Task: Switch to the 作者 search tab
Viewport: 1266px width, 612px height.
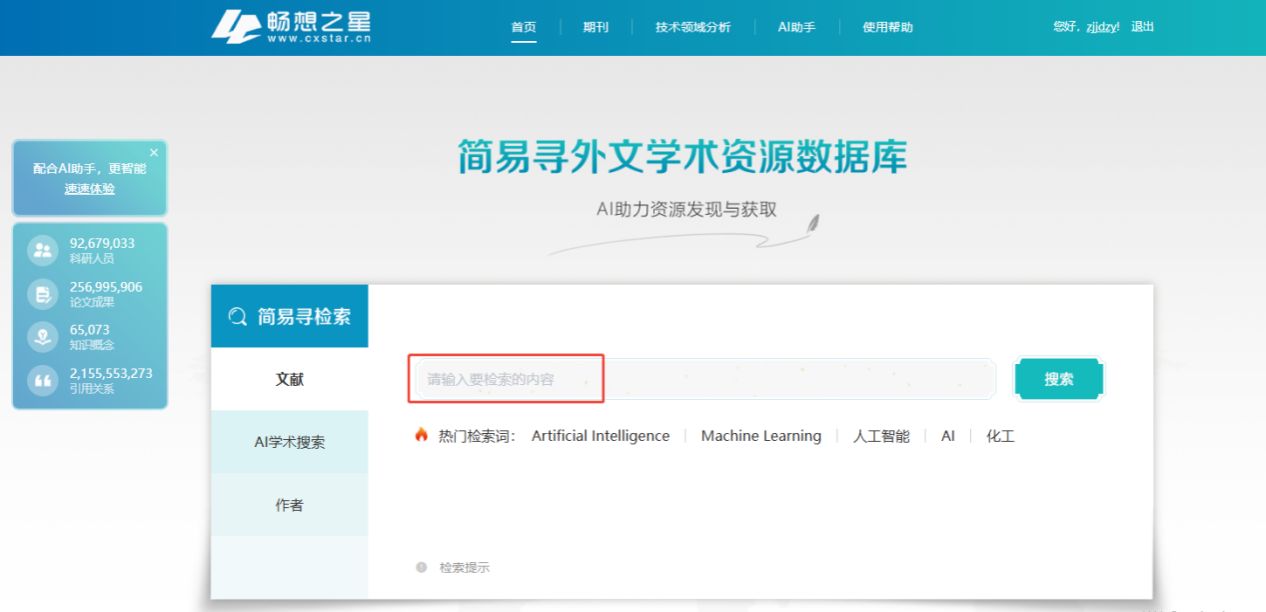Action: (289, 505)
